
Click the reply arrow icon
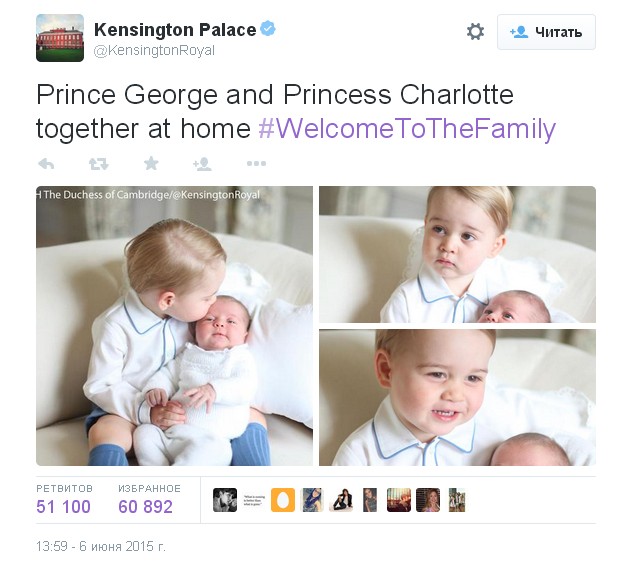46,164
